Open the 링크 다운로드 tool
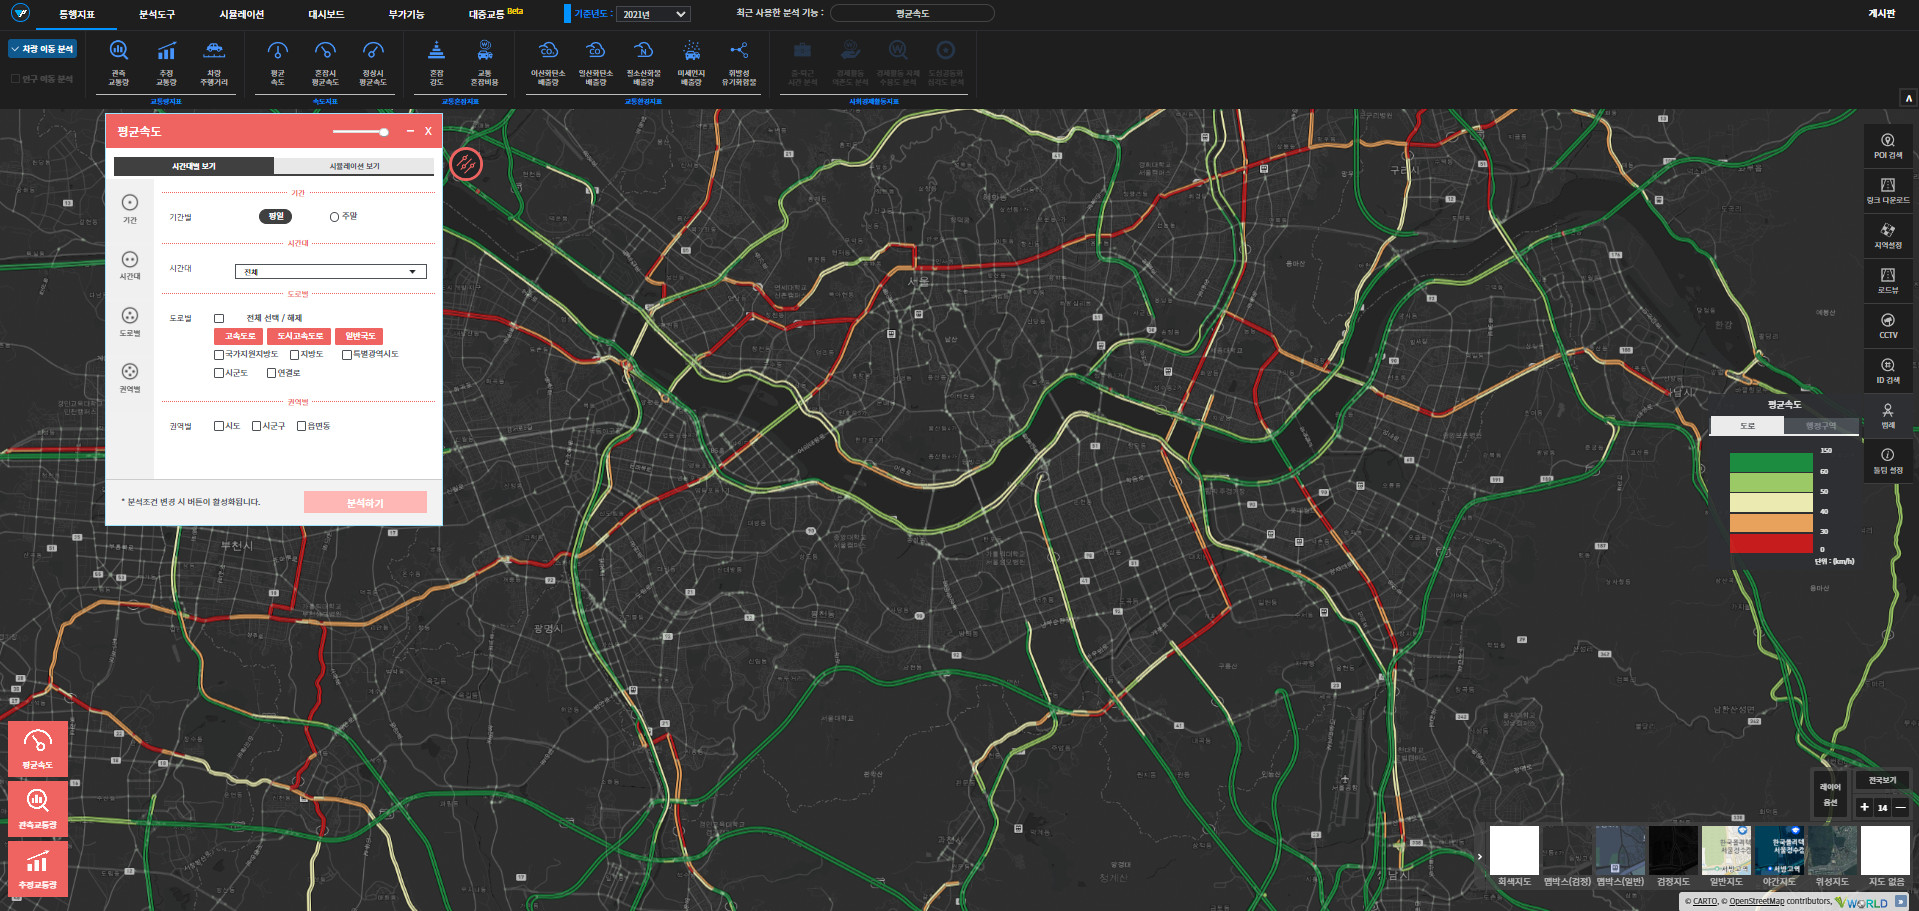 pyautogui.click(x=1888, y=191)
